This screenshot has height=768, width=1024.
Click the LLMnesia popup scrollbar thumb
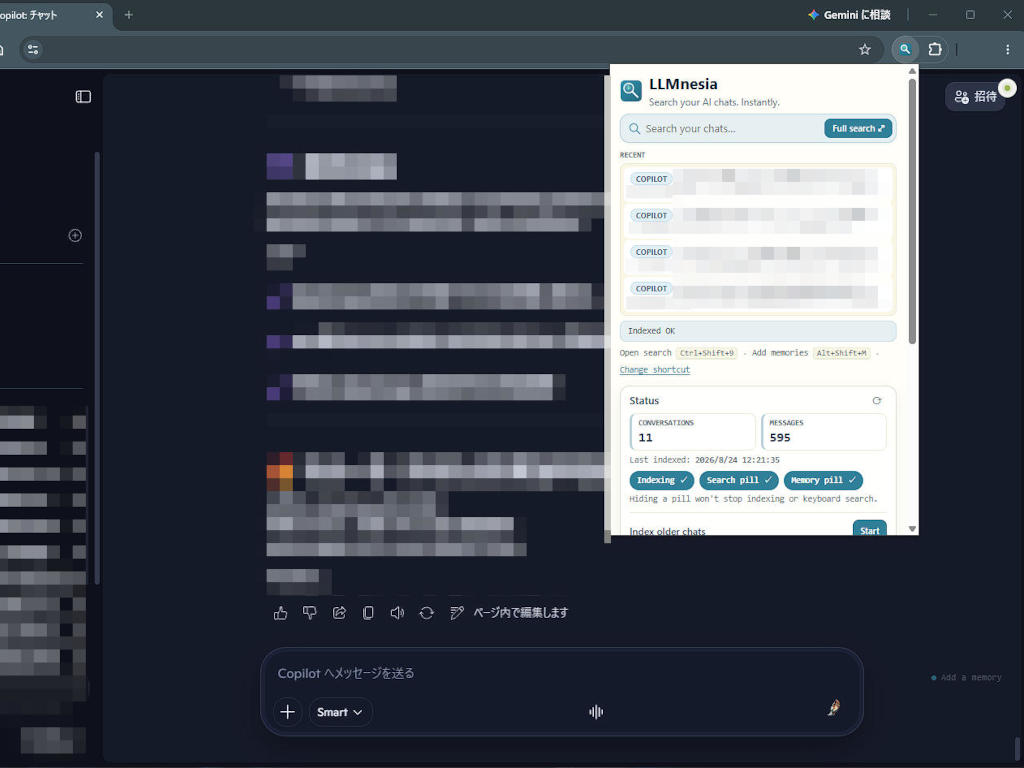pyautogui.click(x=912, y=210)
